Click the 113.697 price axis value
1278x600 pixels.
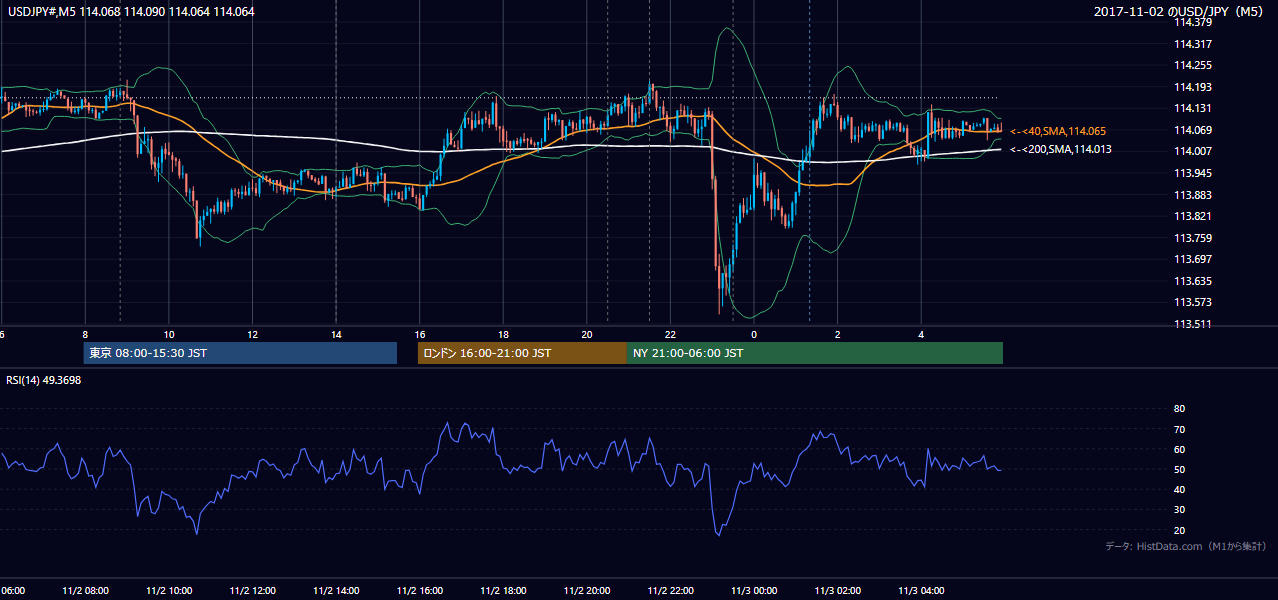point(1192,259)
